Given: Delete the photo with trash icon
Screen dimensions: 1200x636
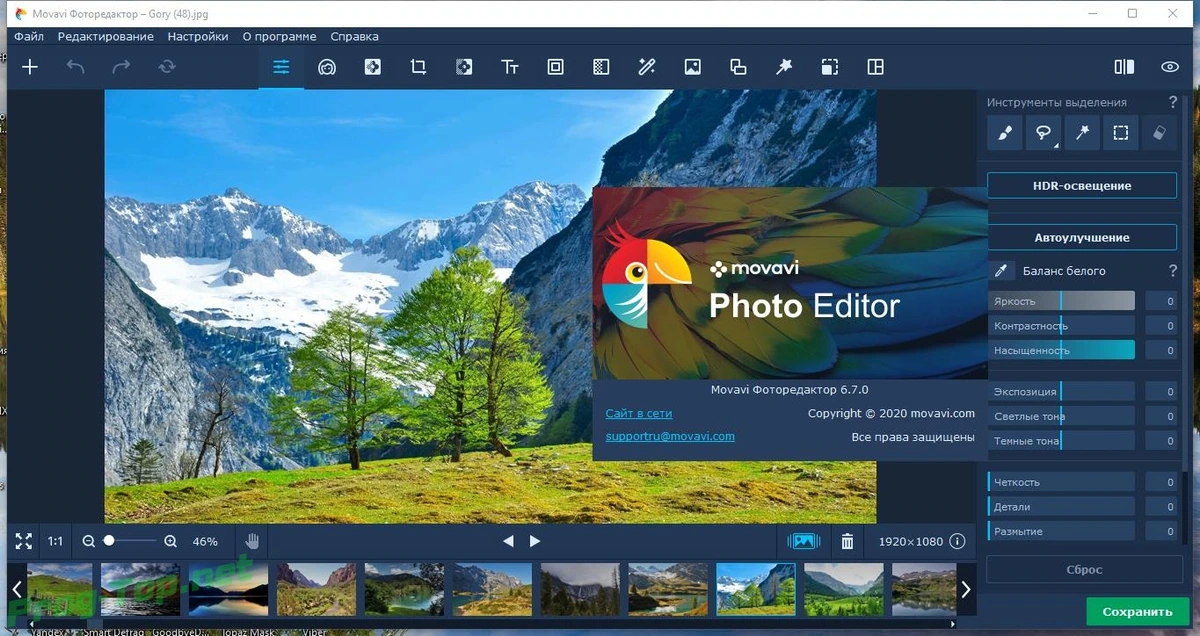Looking at the screenshot, I should click(x=848, y=541).
